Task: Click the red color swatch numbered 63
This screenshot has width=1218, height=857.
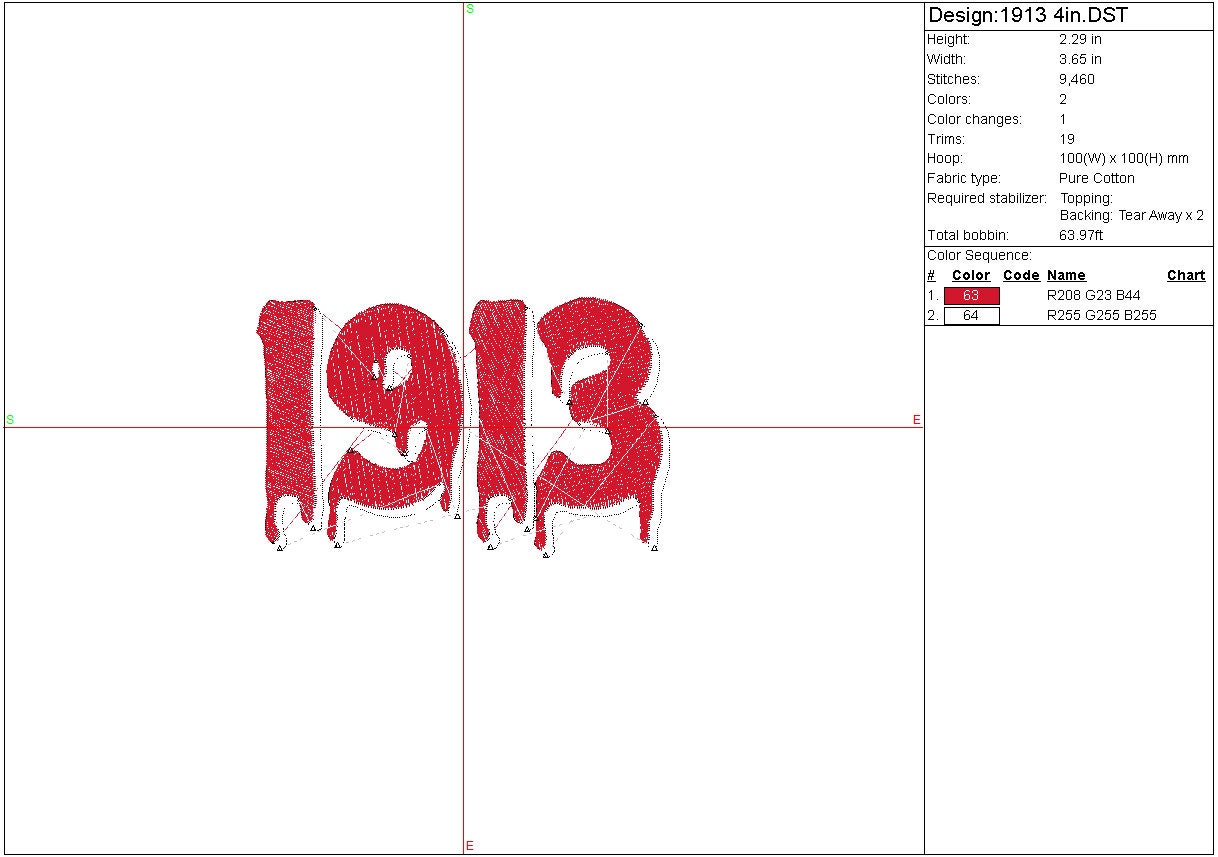Action: 971,296
